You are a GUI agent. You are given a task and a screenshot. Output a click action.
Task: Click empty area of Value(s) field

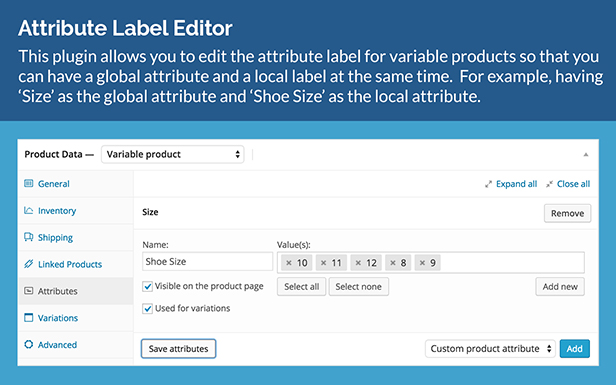(x=511, y=262)
